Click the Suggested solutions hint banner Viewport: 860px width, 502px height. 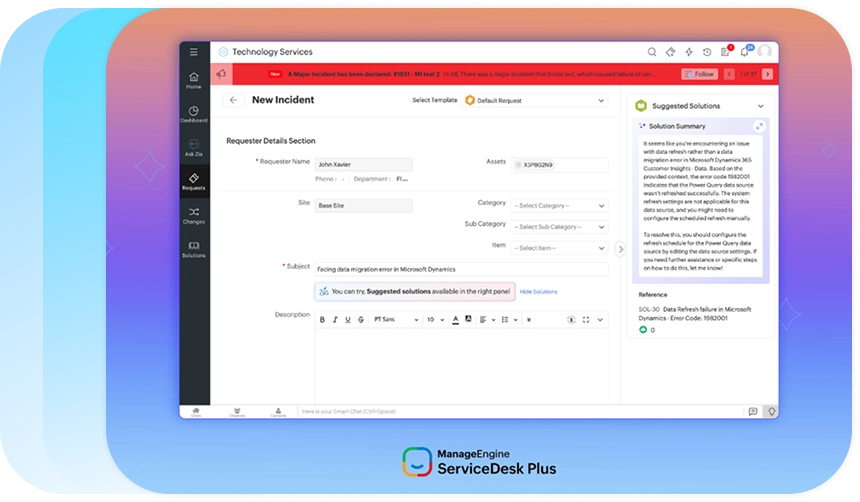[415, 292]
